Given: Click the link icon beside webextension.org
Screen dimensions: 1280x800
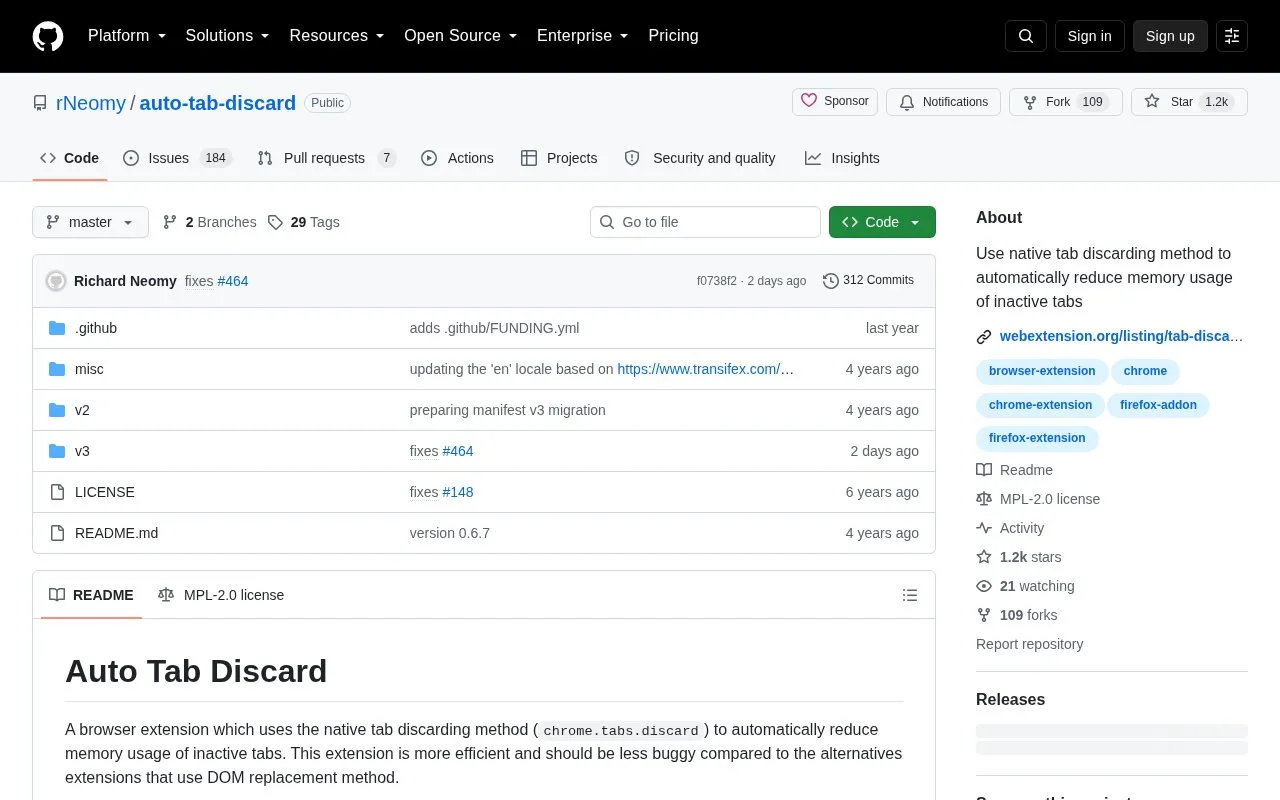Looking at the screenshot, I should click(x=984, y=337).
